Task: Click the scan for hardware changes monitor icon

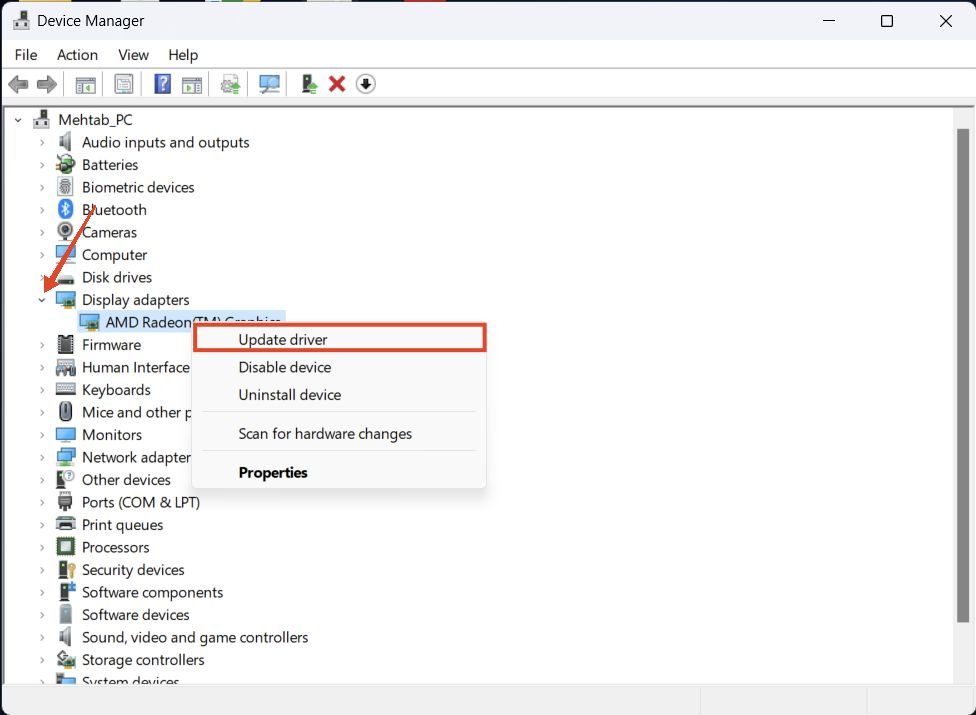Action: click(x=269, y=85)
